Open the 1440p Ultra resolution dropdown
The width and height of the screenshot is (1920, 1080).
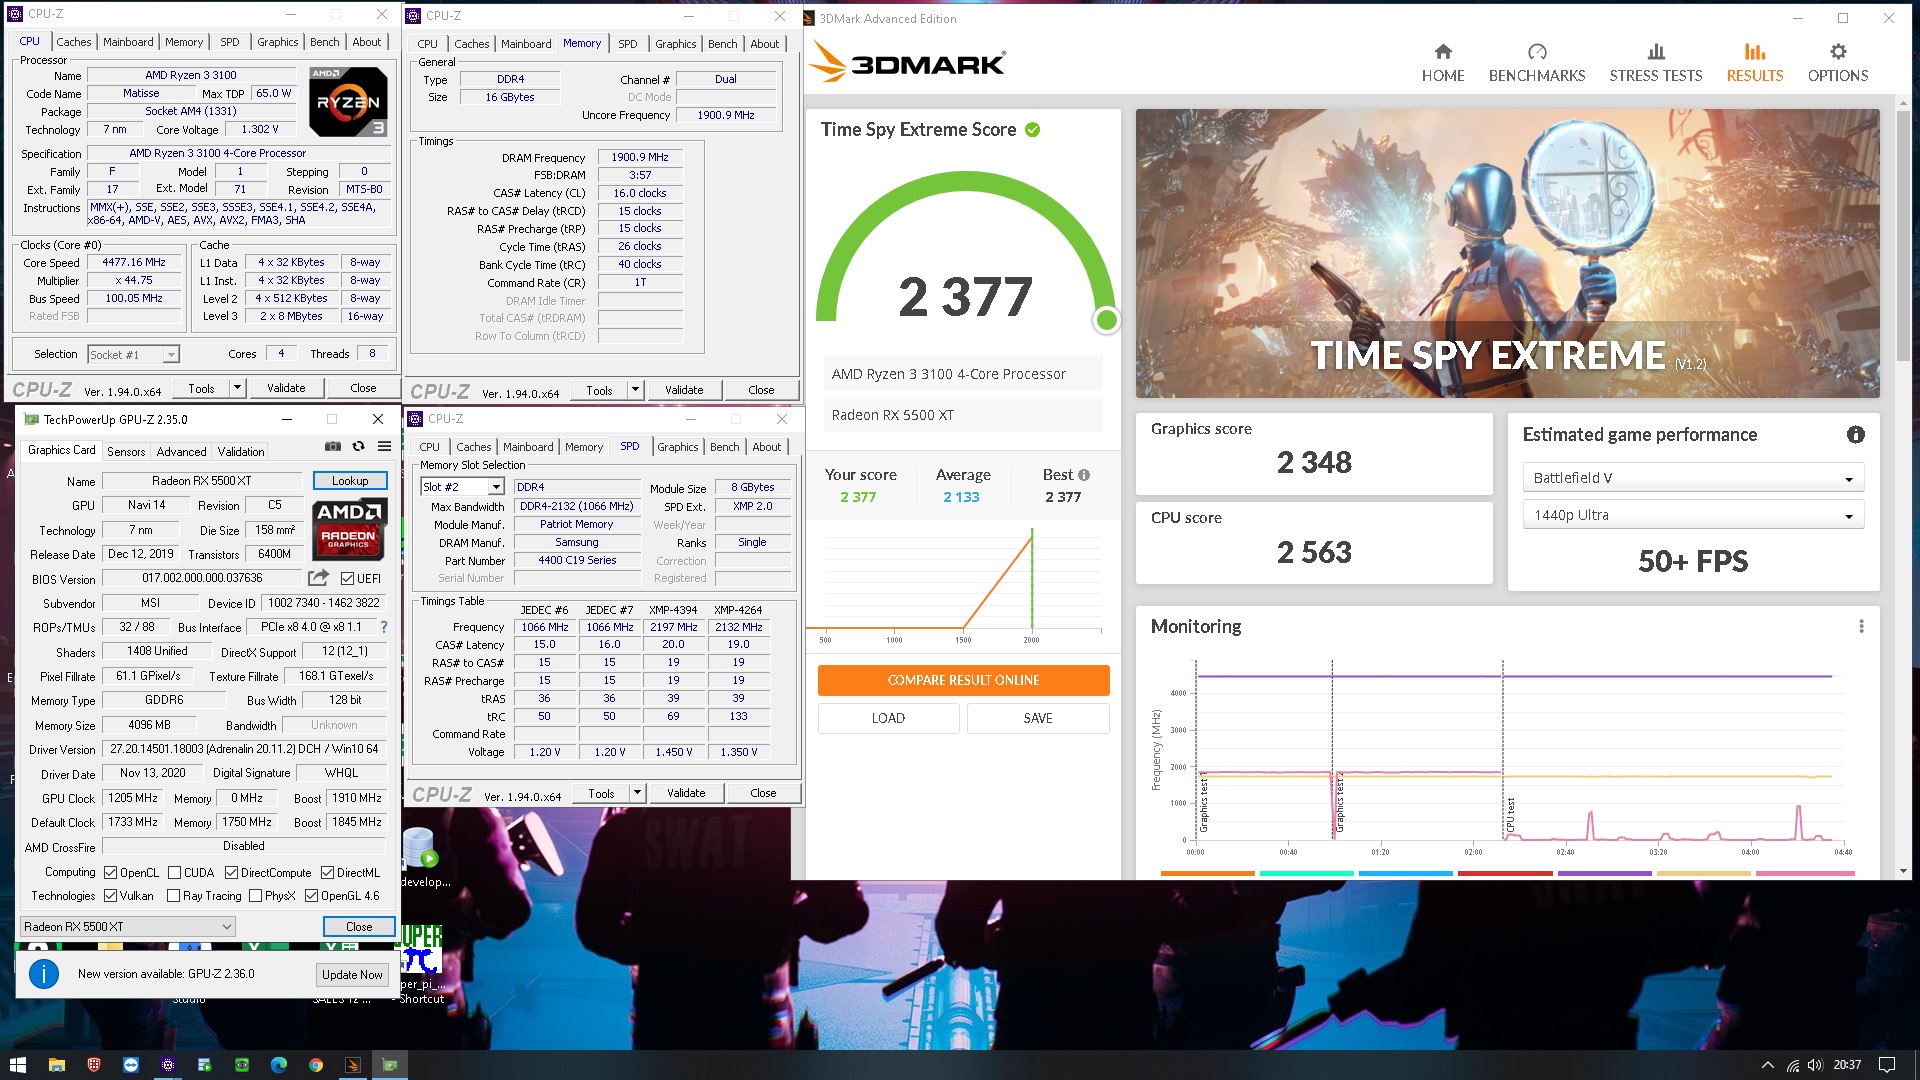(x=1692, y=515)
